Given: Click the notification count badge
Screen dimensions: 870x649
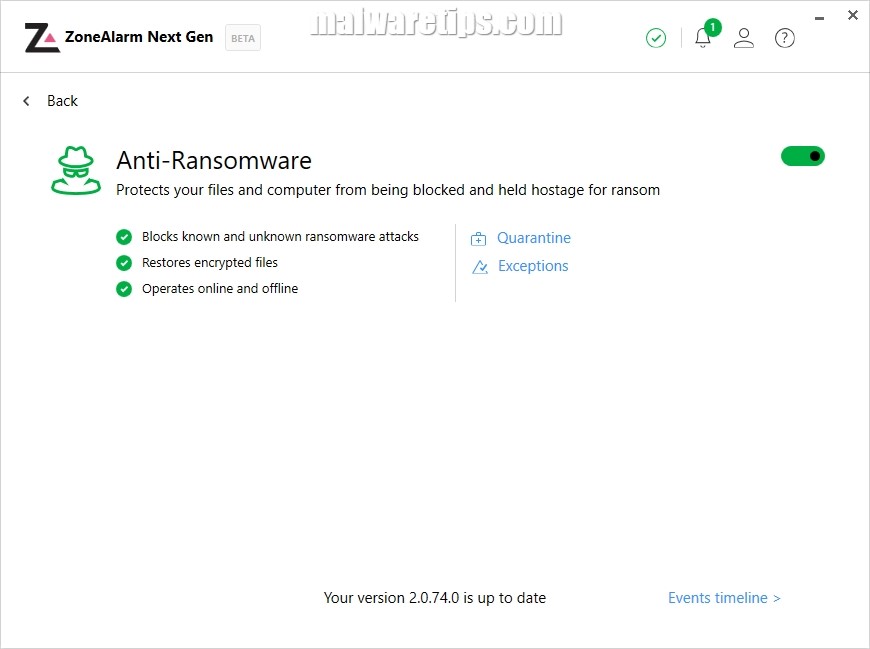Looking at the screenshot, I should coord(712,27).
